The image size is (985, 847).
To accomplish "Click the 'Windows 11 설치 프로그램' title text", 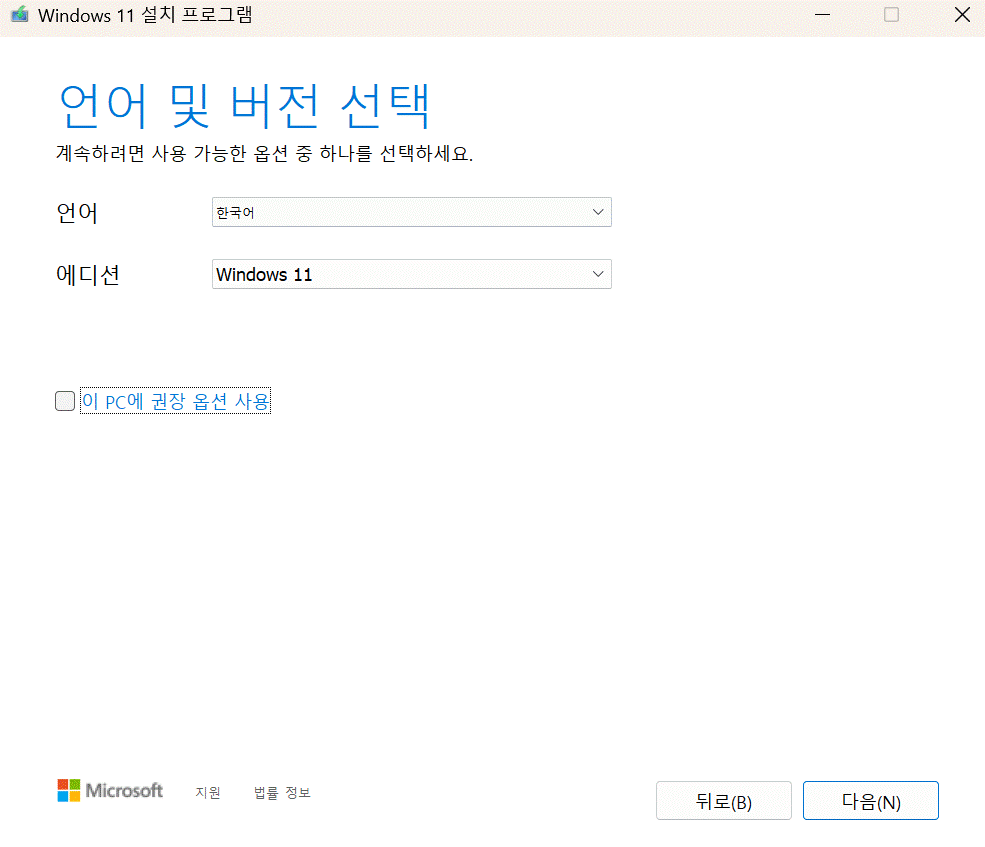I will 145,14.
